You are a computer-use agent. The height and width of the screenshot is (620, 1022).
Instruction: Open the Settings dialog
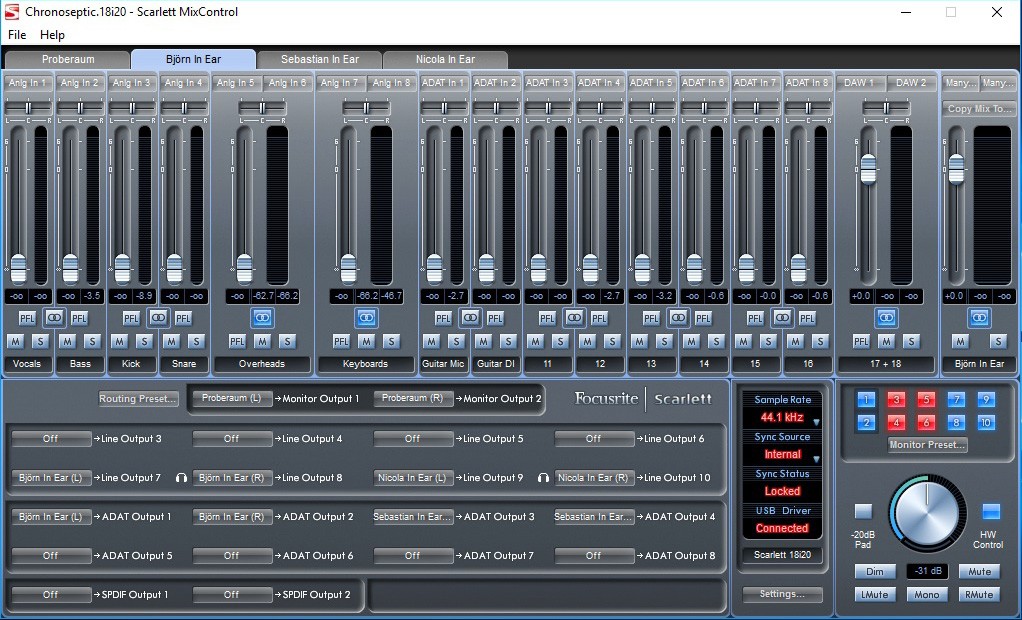[782, 594]
